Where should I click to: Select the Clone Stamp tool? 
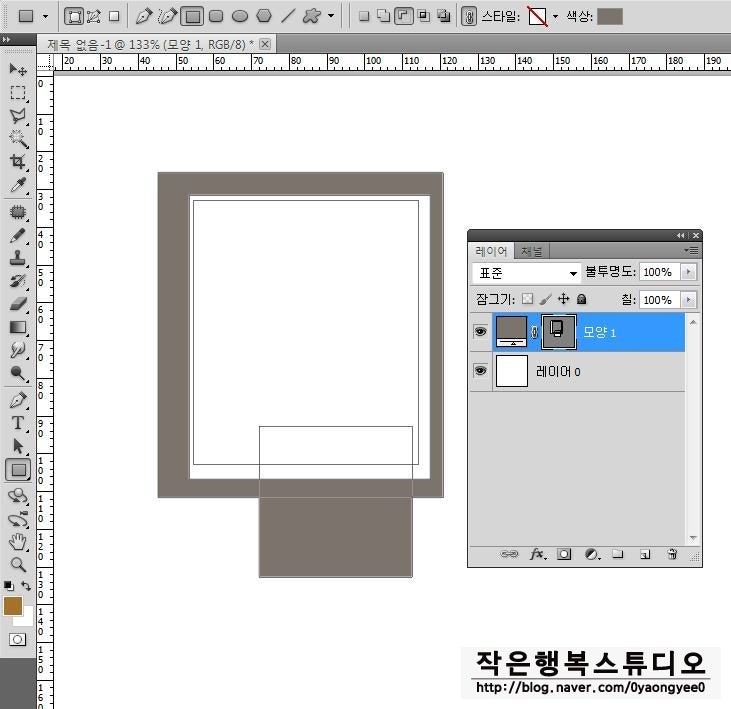pos(18,258)
